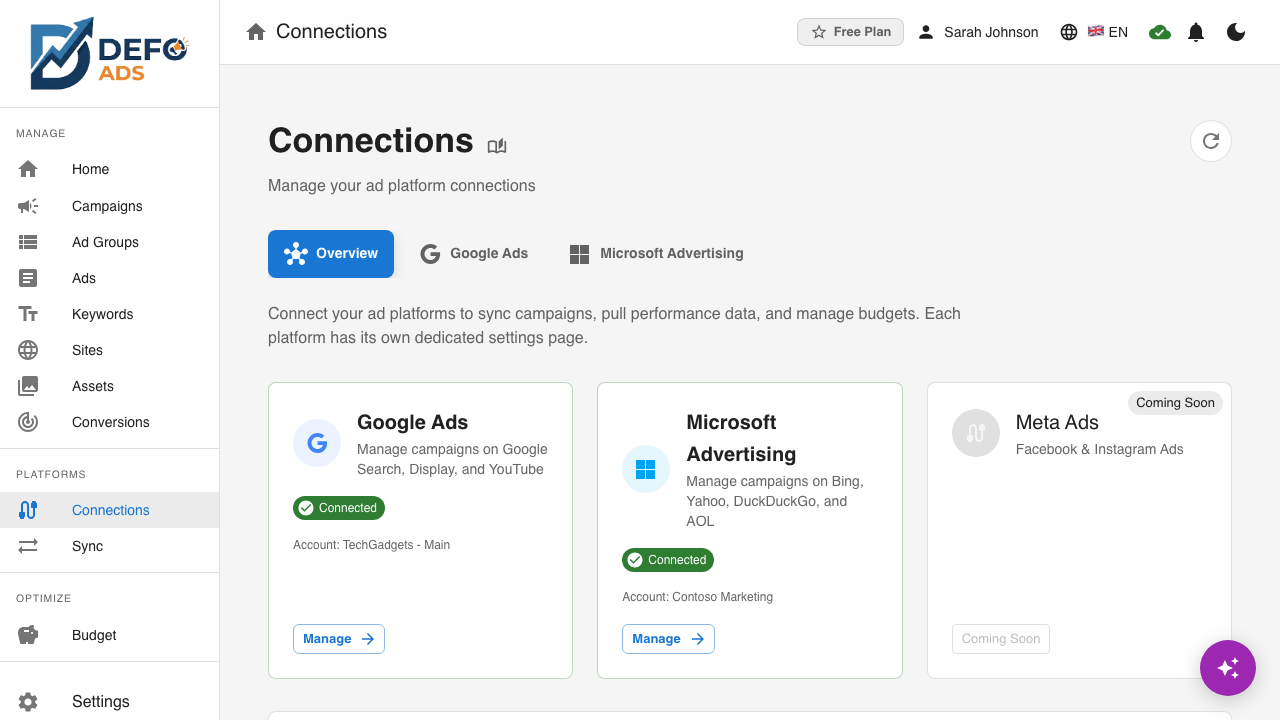The image size is (1280, 720).
Task: Switch to the Microsoft Advertising tab
Action: click(656, 254)
